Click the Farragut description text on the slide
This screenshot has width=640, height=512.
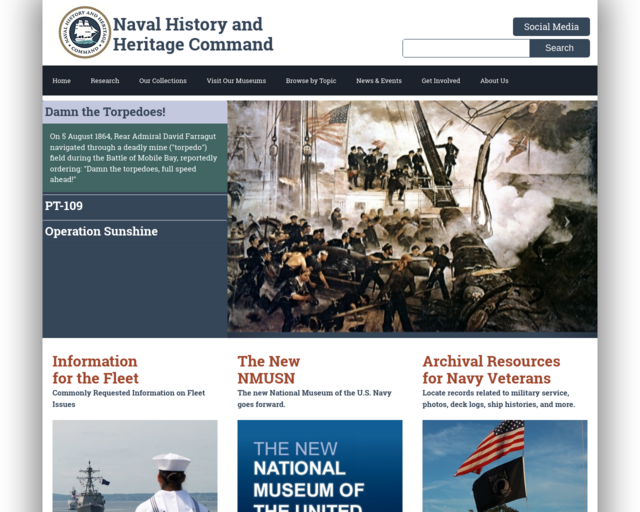(x=133, y=158)
